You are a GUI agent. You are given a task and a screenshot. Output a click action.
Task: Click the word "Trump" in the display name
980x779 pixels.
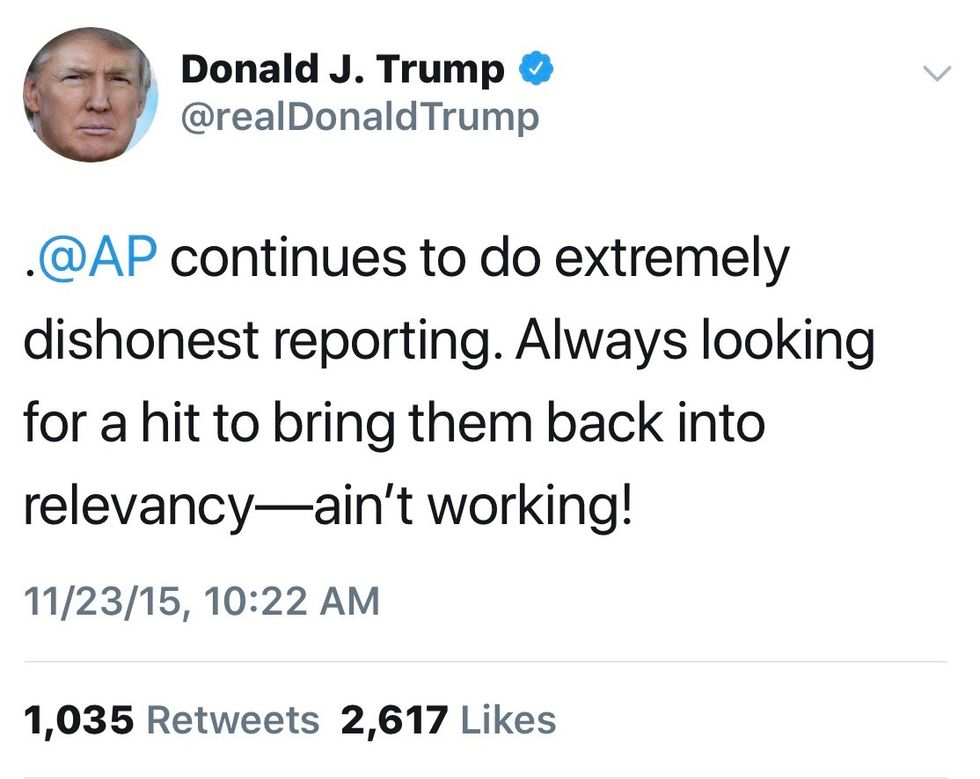coord(445,70)
